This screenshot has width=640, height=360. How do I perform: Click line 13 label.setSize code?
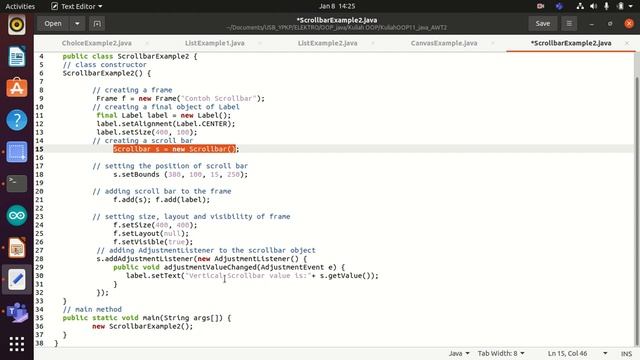tap(147, 132)
